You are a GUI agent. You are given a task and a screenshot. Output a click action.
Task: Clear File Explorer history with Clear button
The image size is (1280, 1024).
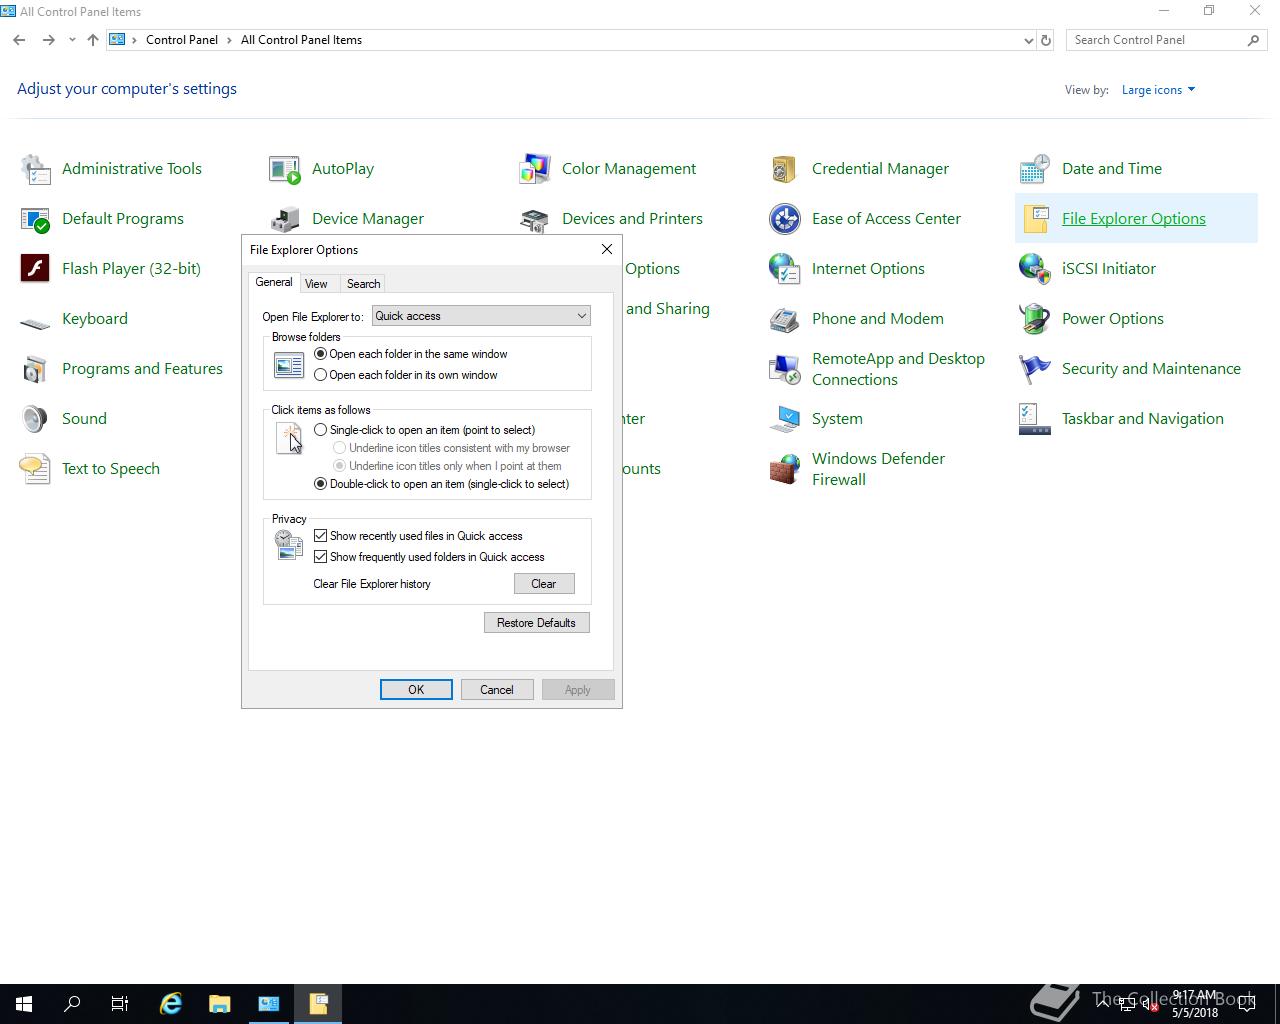(544, 584)
